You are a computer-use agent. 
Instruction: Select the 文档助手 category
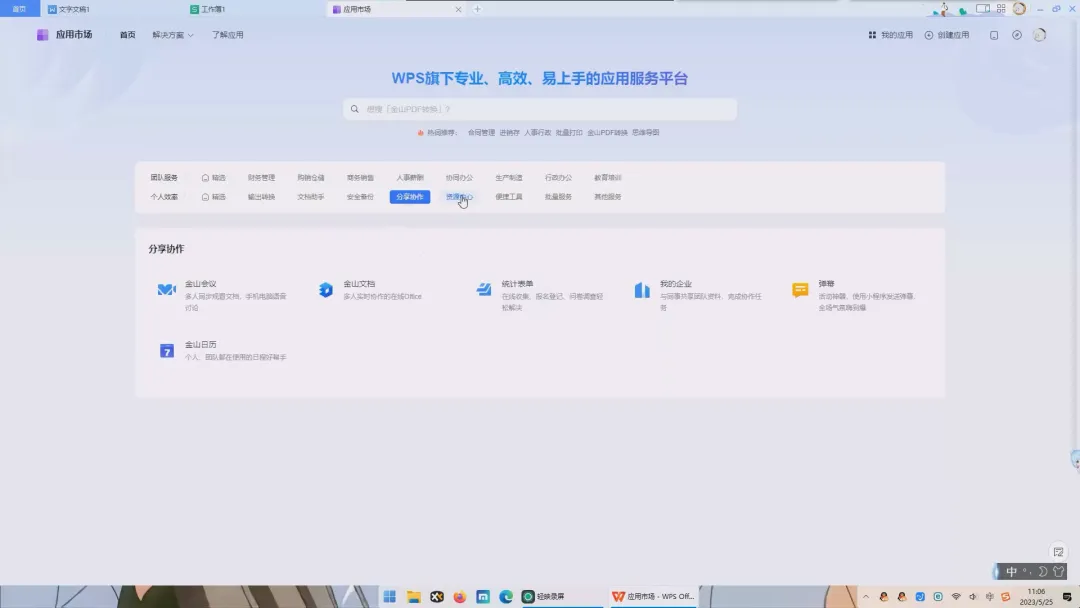tap(311, 197)
